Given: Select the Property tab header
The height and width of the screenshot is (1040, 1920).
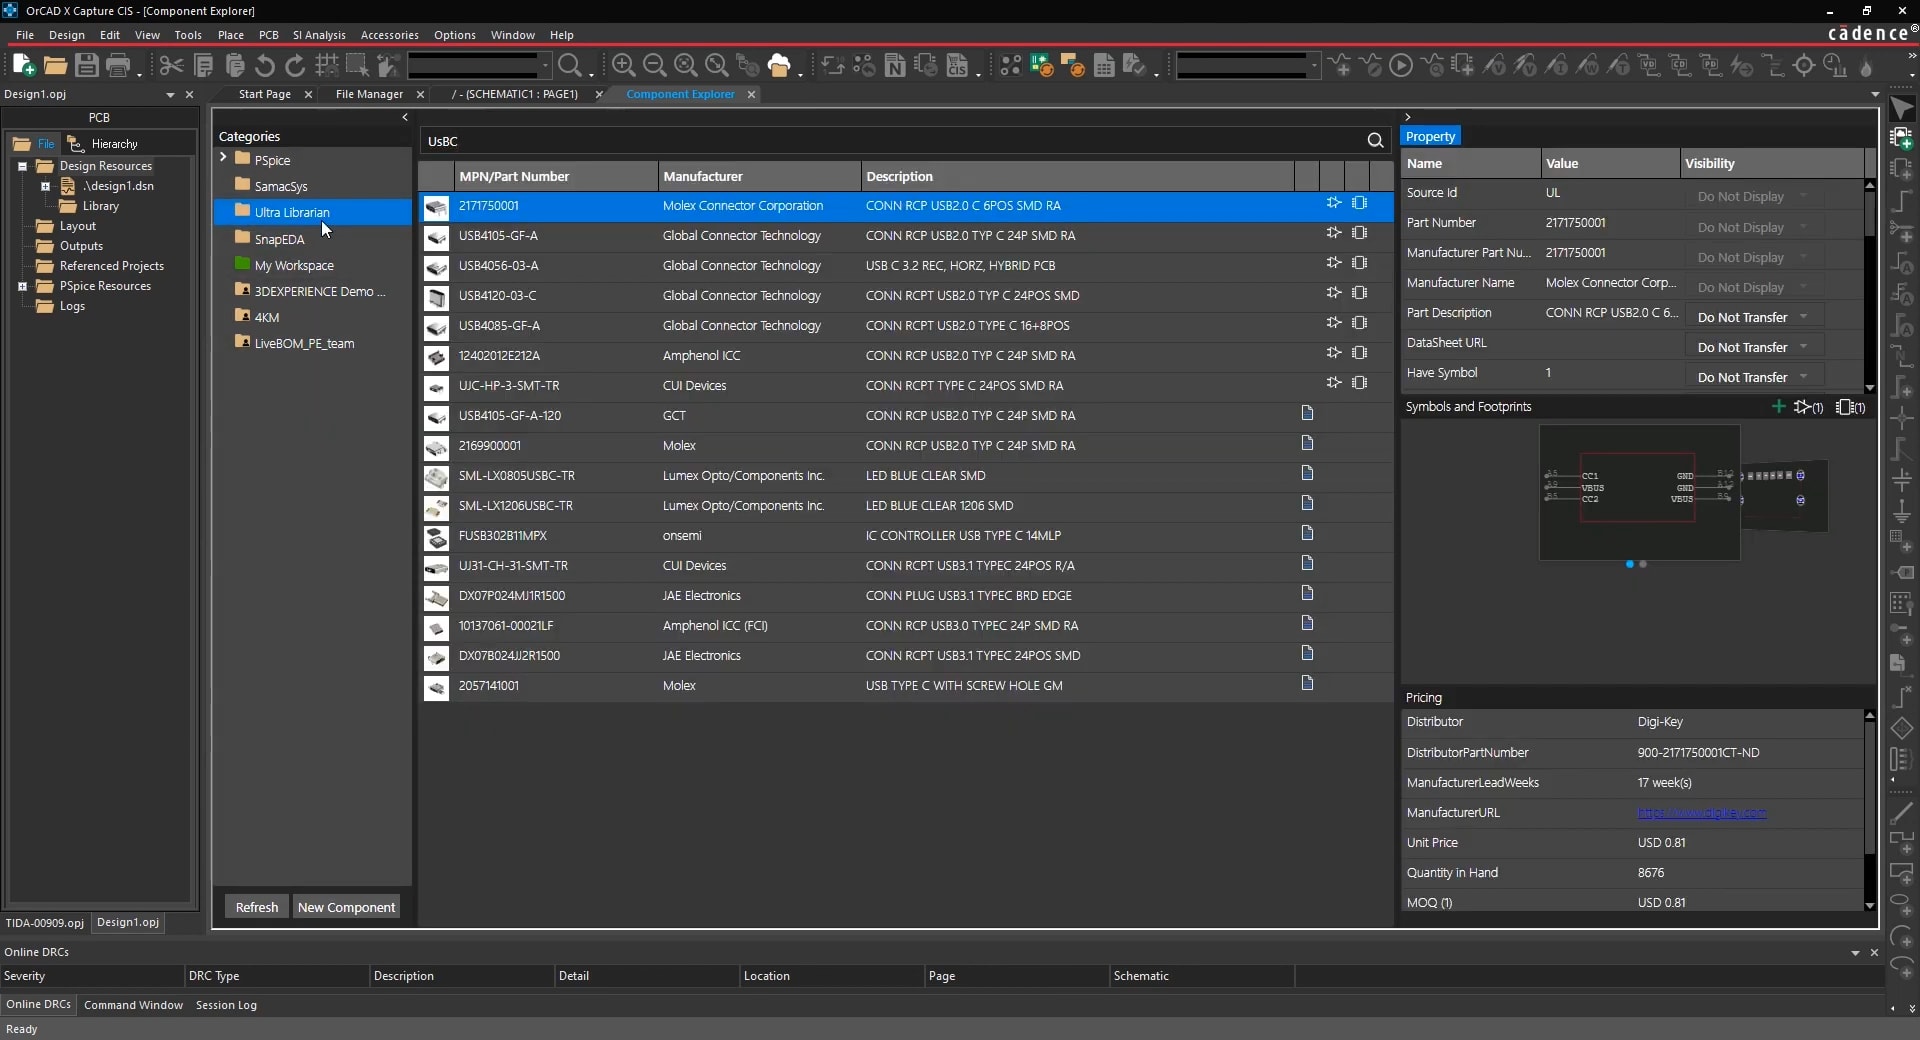Looking at the screenshot, I should [1430, 137].
